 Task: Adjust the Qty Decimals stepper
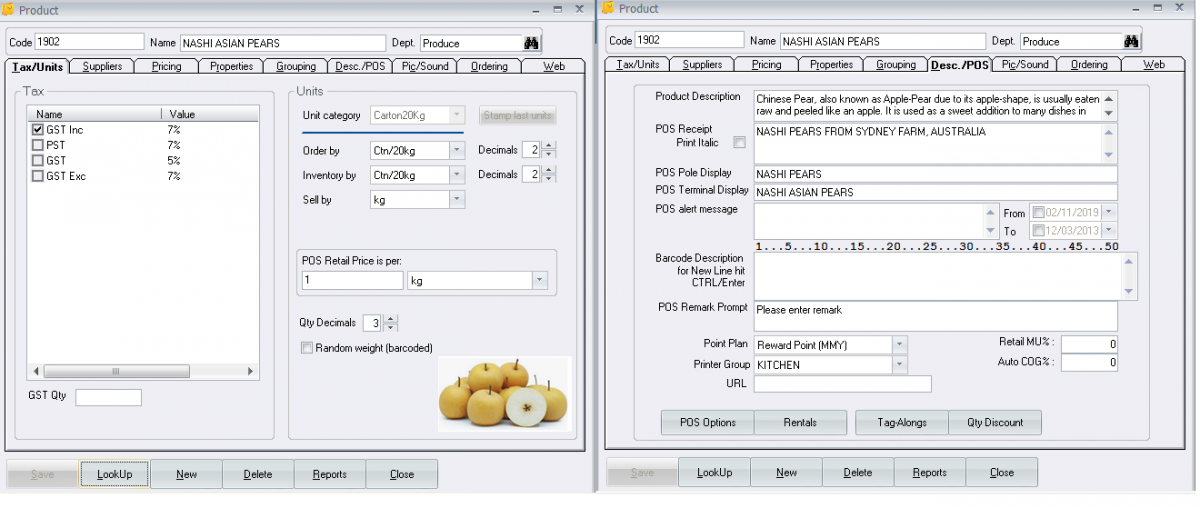(x=391, y=323)
